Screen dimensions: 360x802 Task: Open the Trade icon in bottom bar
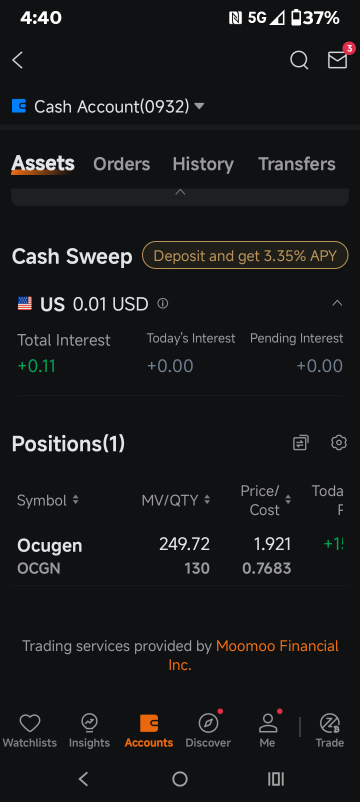click(330, 731)
